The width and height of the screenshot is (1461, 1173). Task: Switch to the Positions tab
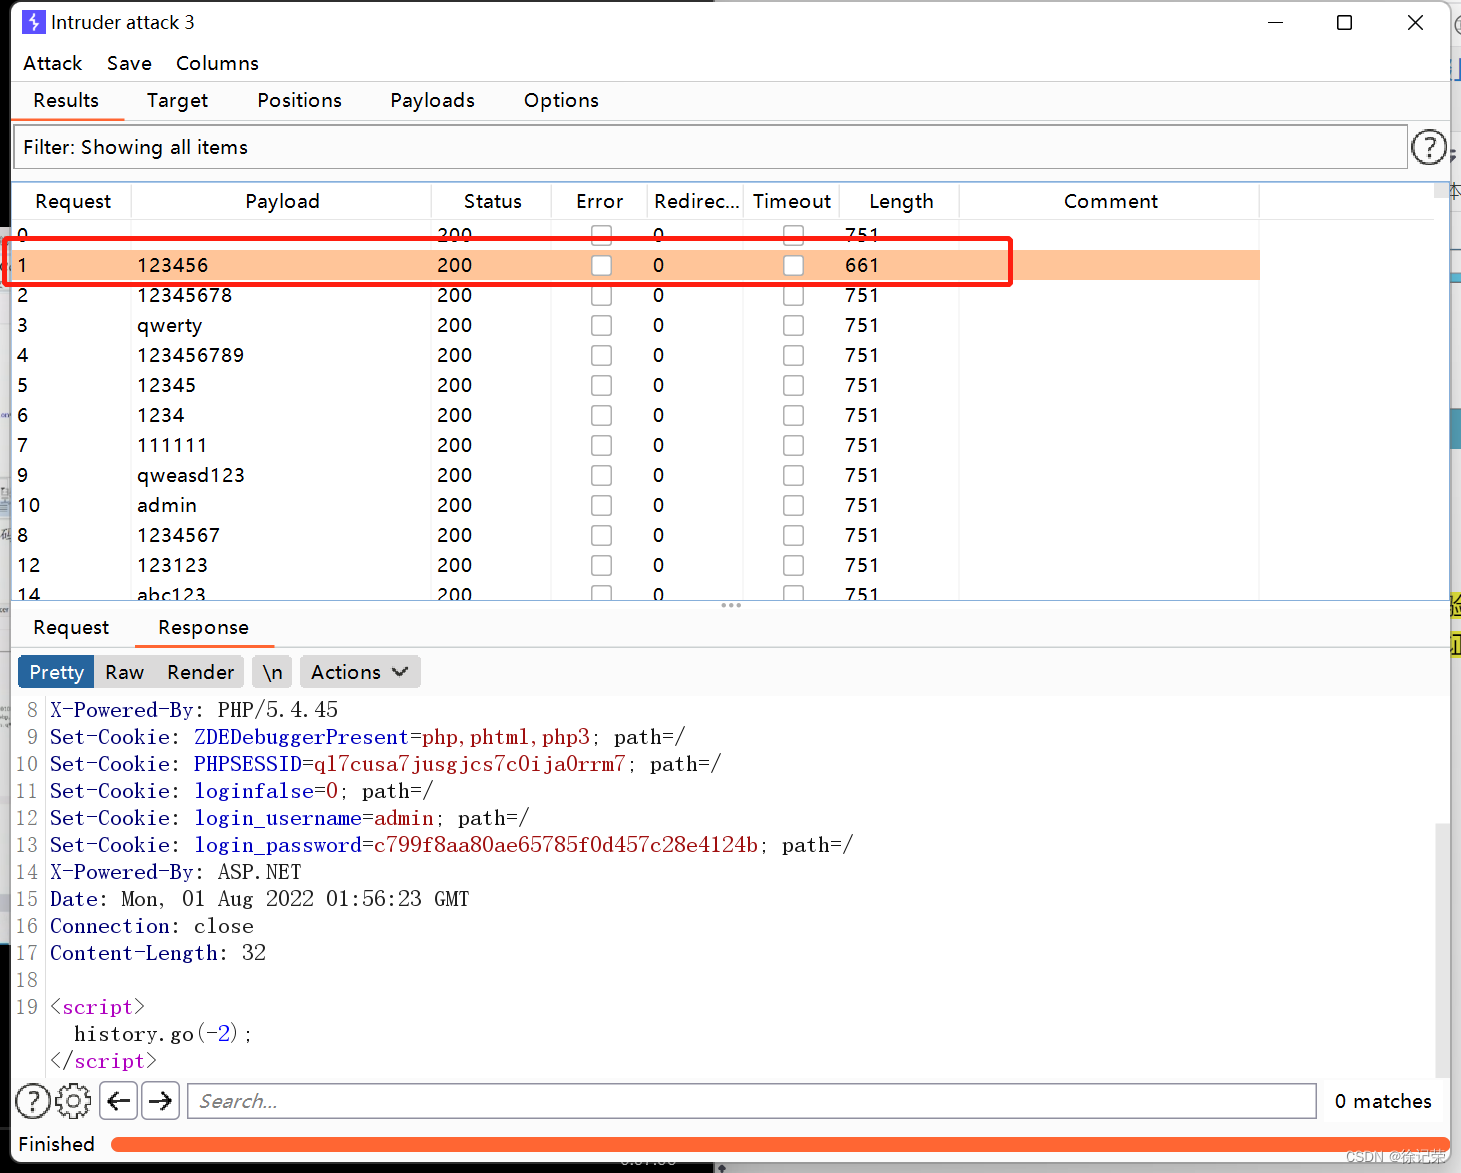[299, 100]
